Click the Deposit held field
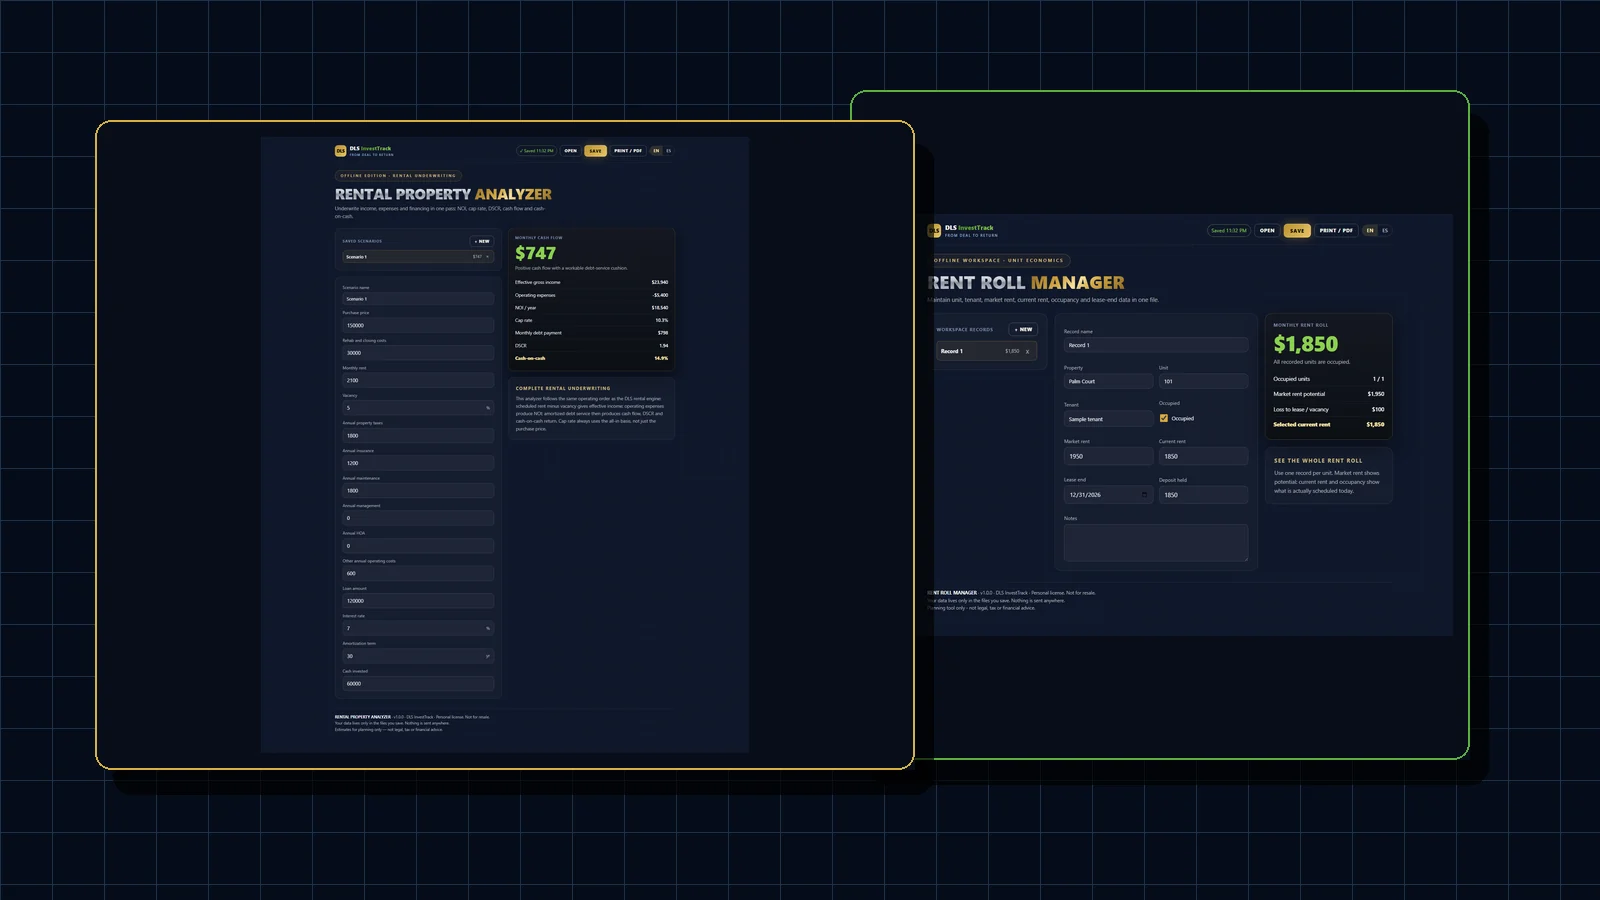 1203,495
